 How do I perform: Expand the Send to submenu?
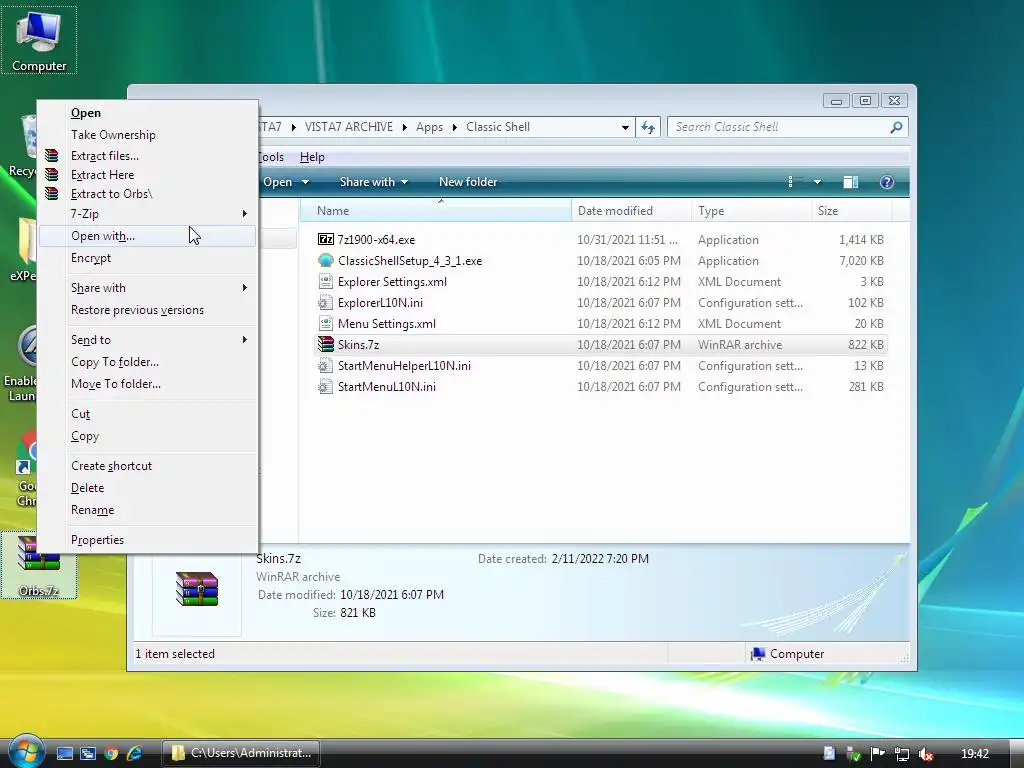pos(245,340)
